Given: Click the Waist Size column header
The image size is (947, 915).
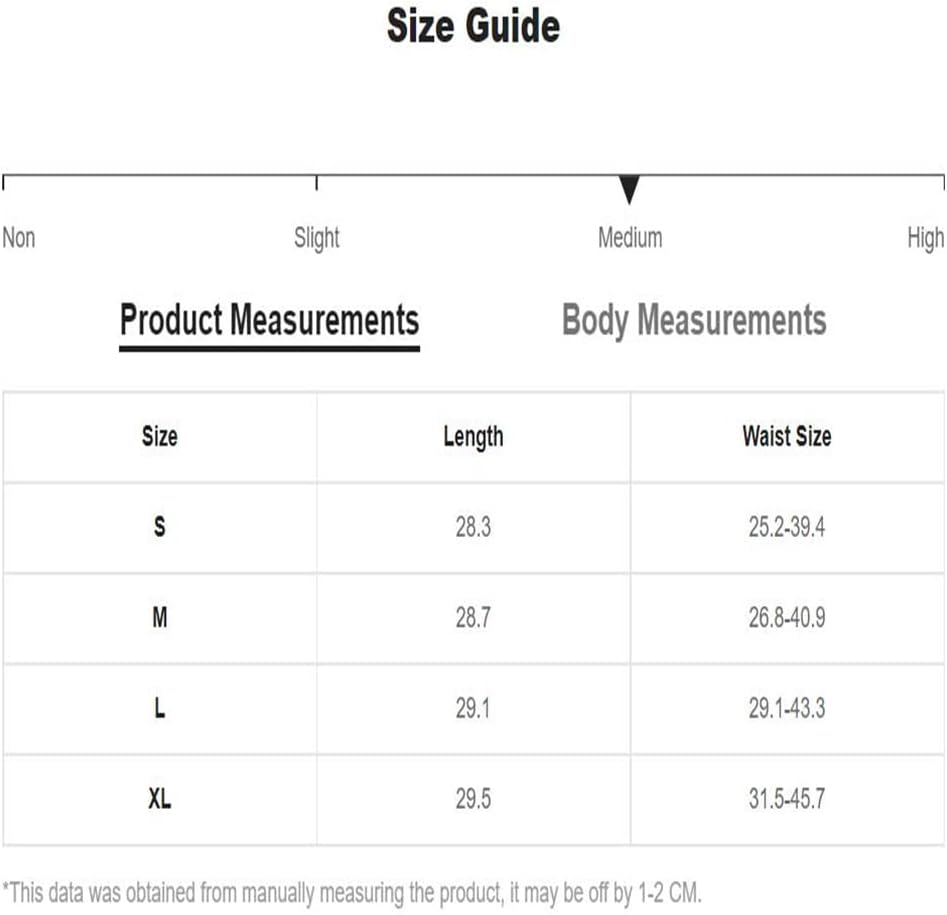Looking at the screenshot, I should 787,437.
